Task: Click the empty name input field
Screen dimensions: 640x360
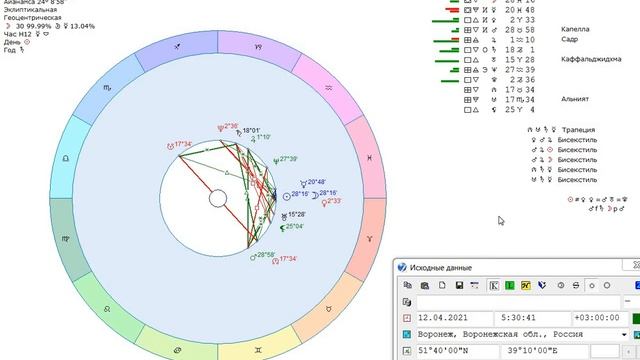Action: pyautogui.click(x=518, y=302)
